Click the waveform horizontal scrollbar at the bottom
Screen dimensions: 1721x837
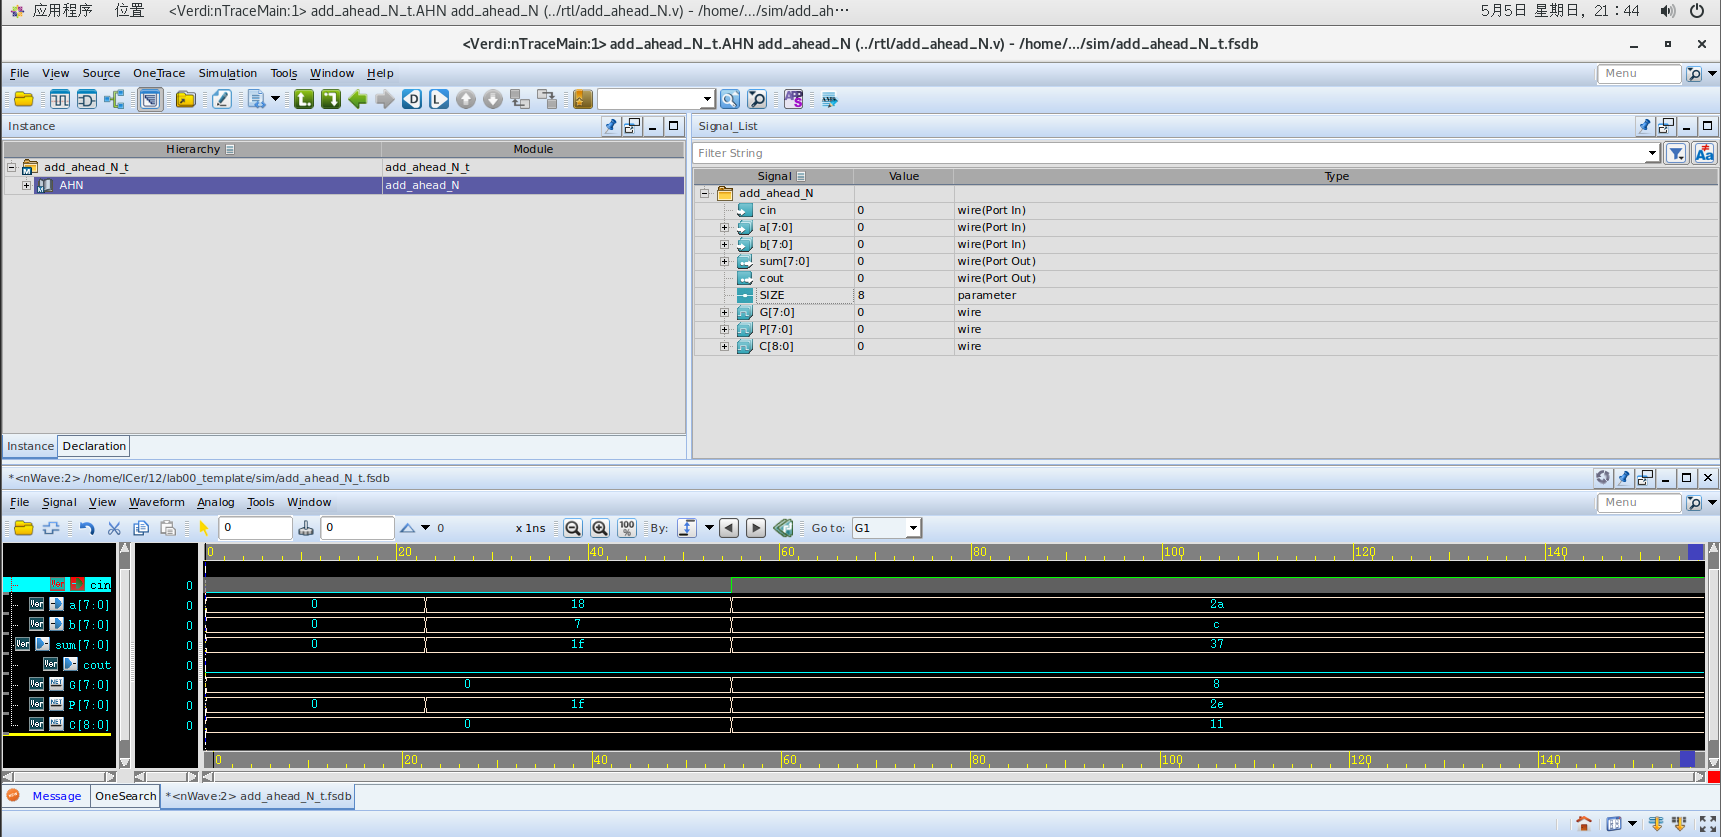point(954,776)
